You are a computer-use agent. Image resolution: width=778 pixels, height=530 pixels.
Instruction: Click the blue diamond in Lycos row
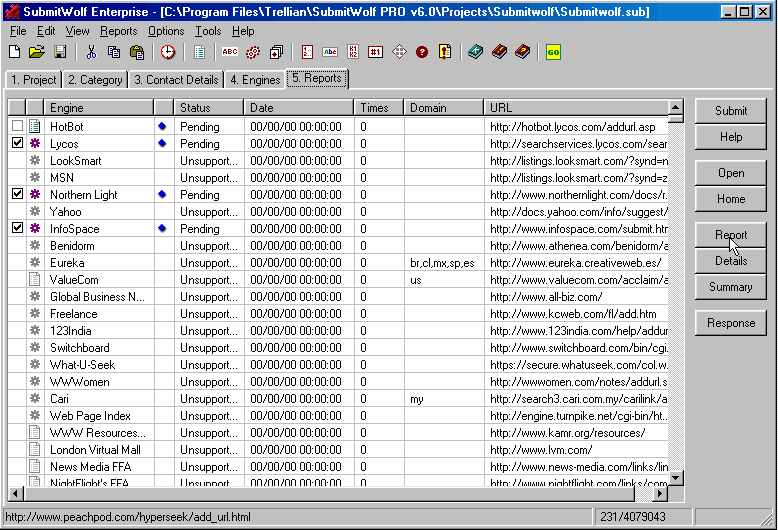tap(162, 143)
